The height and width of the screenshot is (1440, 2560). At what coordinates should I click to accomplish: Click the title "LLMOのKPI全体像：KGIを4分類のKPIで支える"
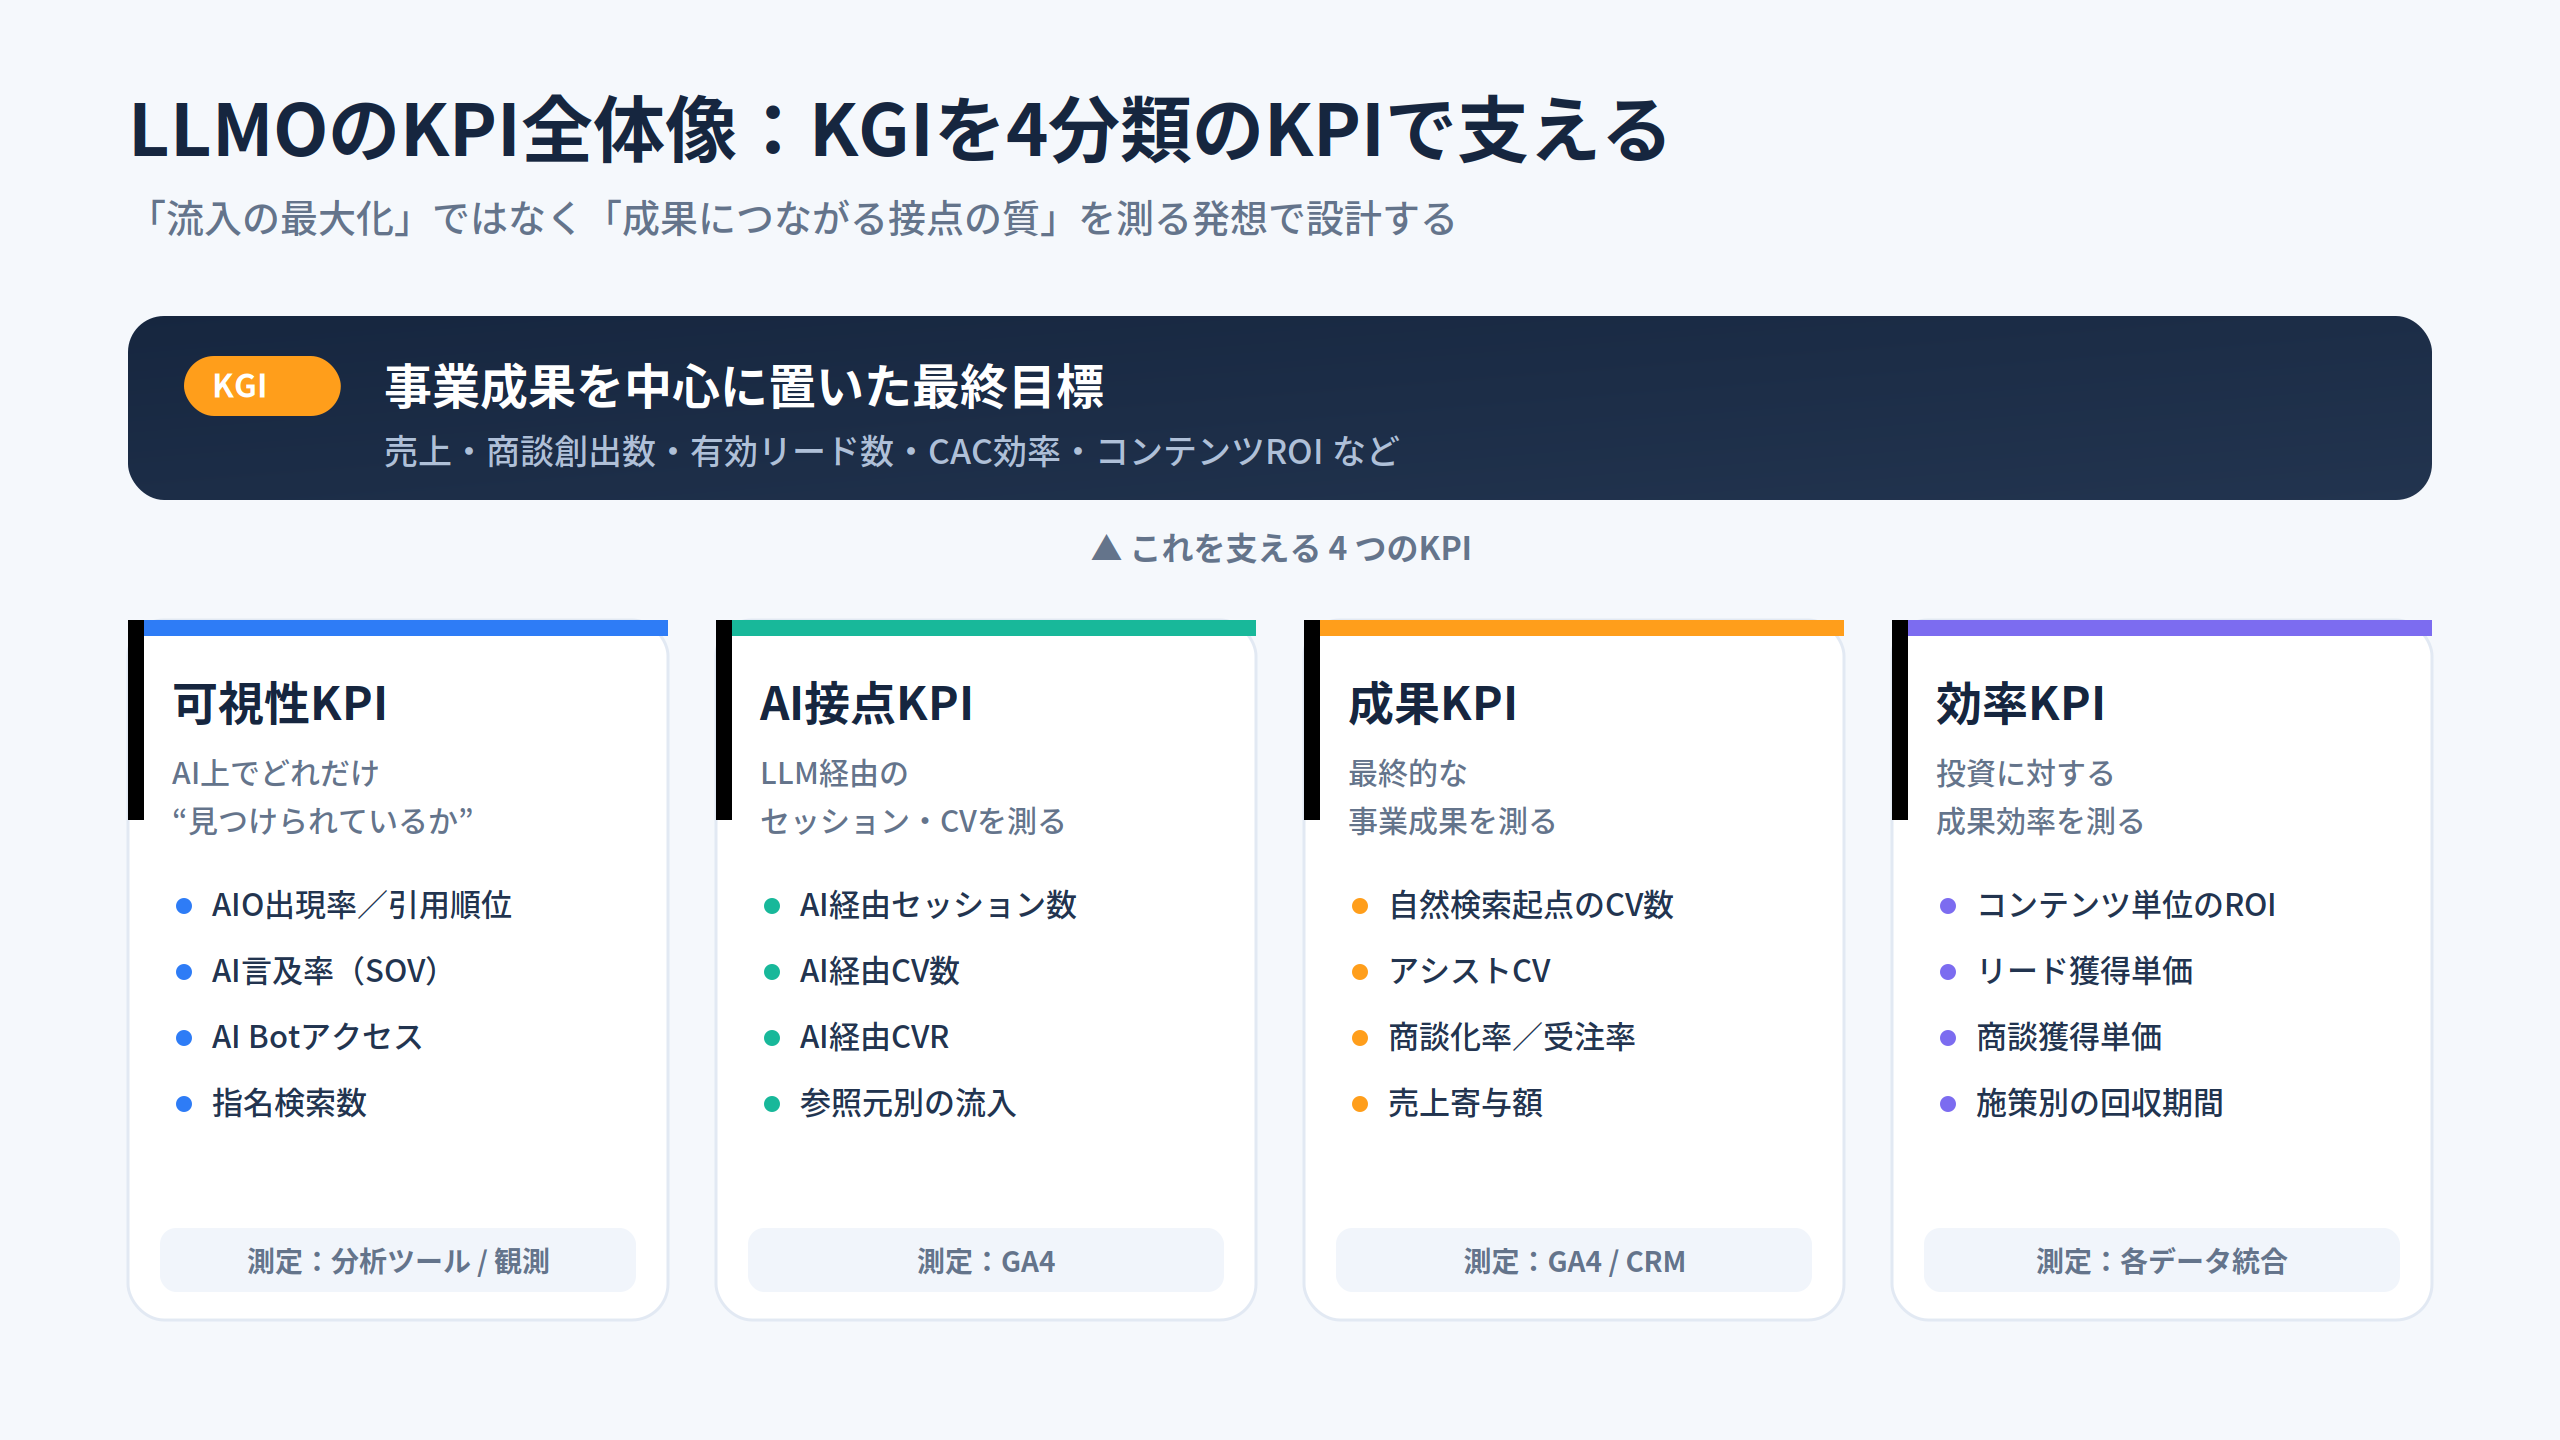coord(899,131)
